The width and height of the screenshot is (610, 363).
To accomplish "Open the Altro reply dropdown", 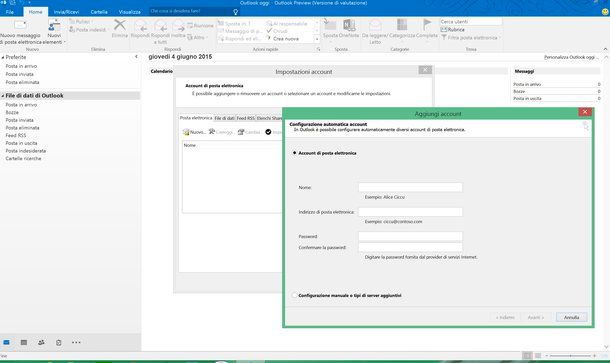I will point(197,38).
